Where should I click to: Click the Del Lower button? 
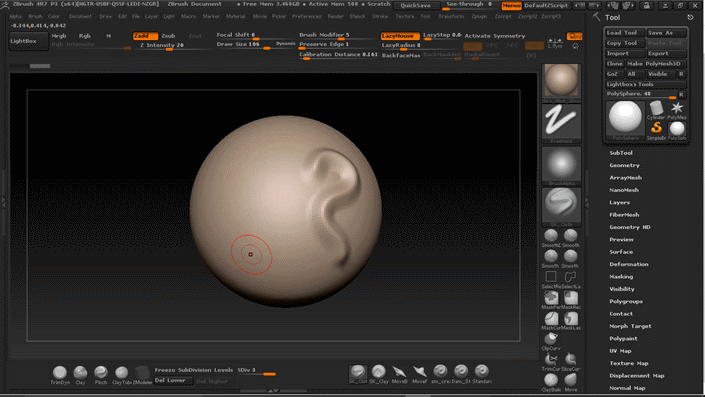173,380
